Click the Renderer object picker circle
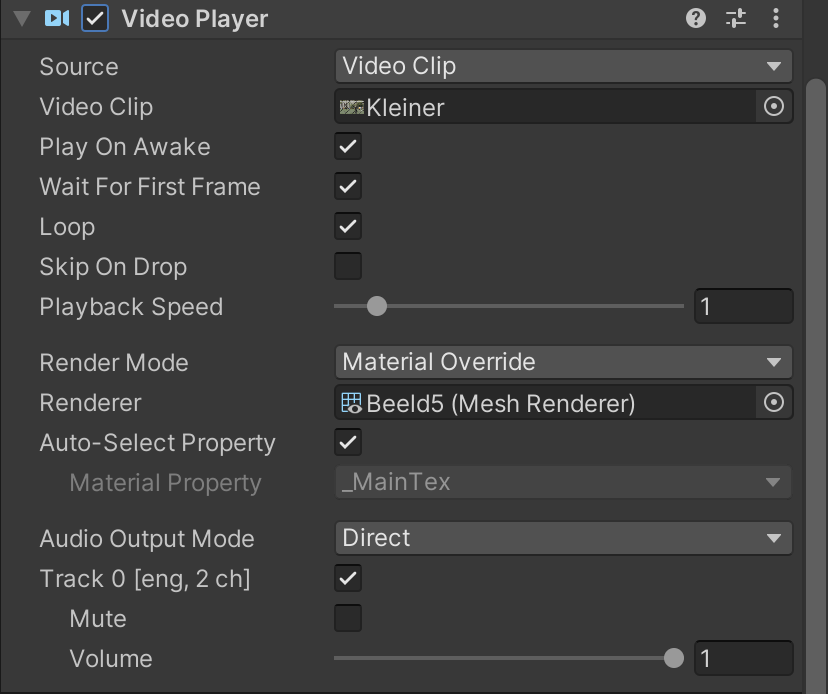The height and width of the screenshot is (694, 828). (x=773, y=402)
